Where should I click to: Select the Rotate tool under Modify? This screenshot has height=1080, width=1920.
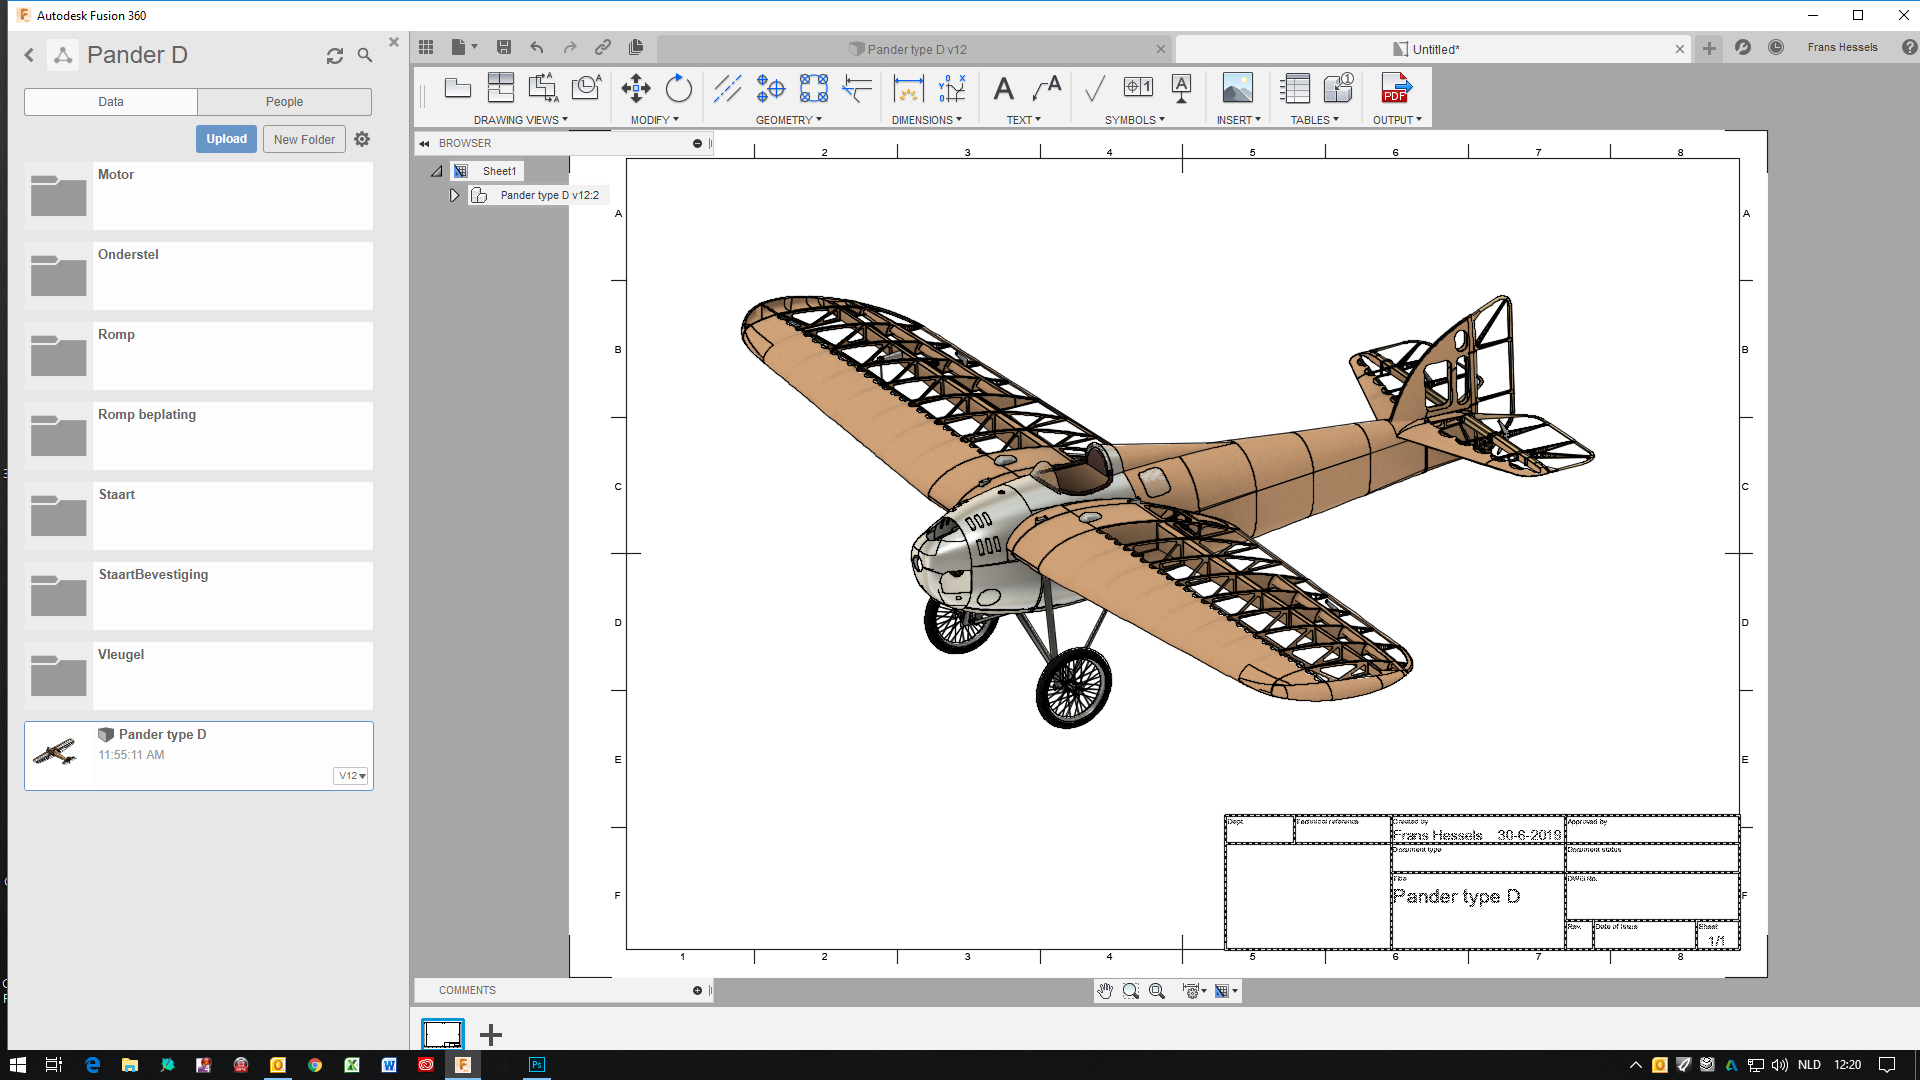pos(679,88)
